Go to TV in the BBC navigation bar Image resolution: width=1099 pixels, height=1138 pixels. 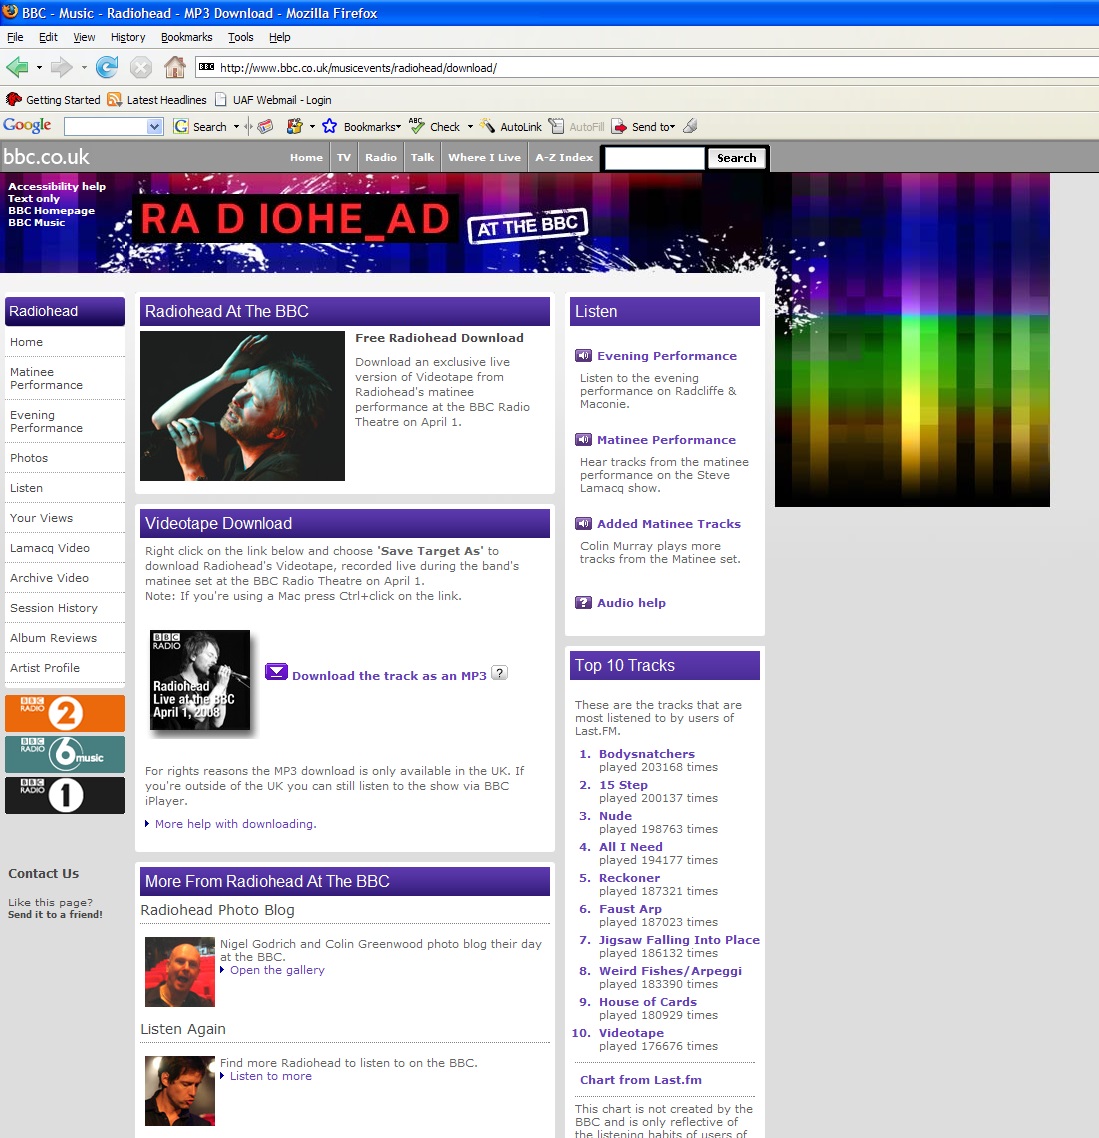(344, 157)
